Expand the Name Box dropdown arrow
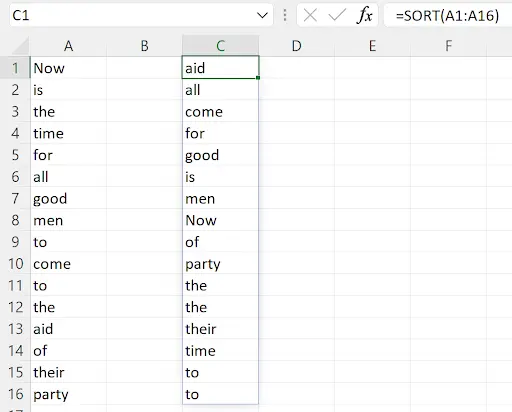 click(262, 15)
